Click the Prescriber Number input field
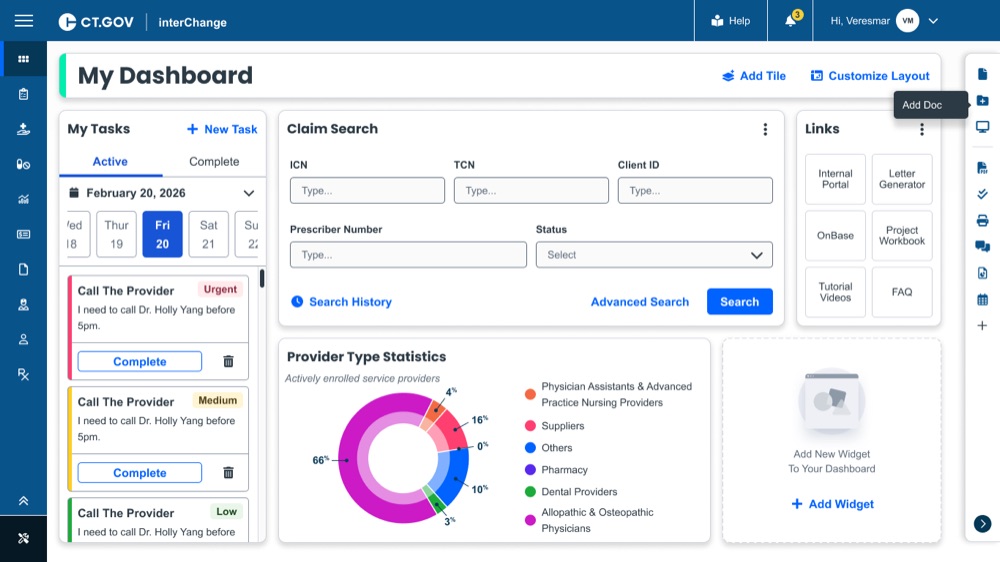1000x562 pixels. click(408, 255)
